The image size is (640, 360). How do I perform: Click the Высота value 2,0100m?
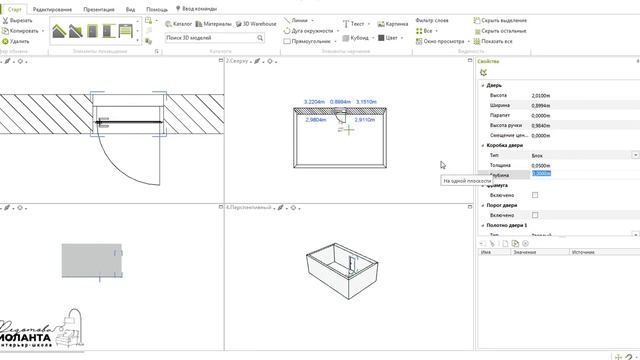541,96
